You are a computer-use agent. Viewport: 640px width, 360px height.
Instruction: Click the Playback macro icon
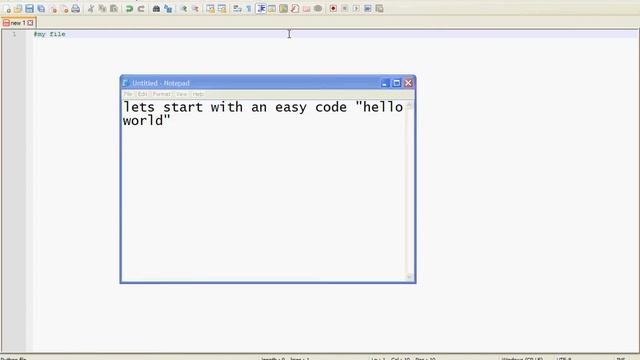pyautogui.click(x=356, y=9)
